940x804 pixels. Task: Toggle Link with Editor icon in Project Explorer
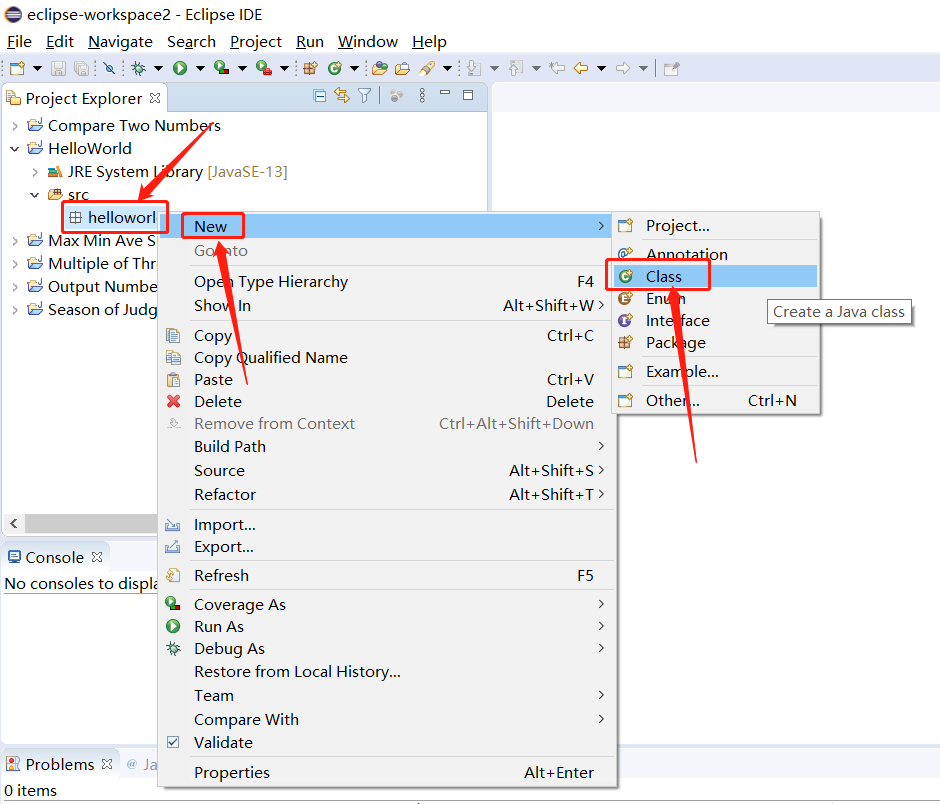point(342,96)
